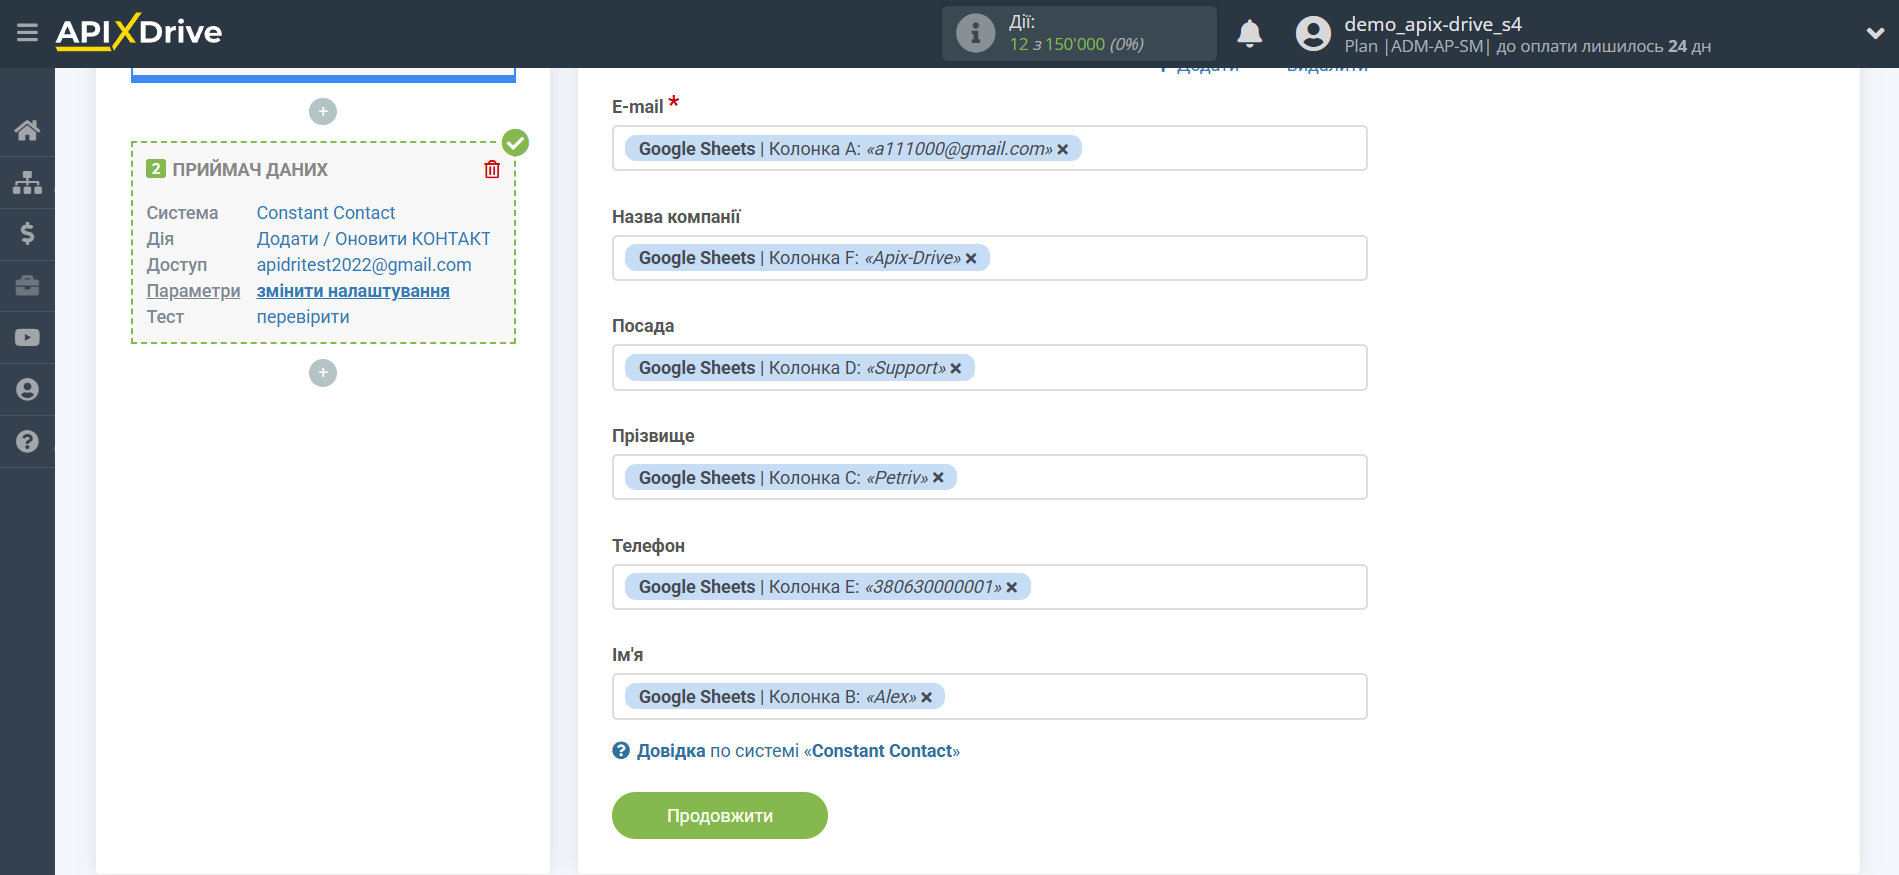1899x875 pixels.
Task: Click the 12 з 150'000 actions counter
Action: coord(1076,45)
